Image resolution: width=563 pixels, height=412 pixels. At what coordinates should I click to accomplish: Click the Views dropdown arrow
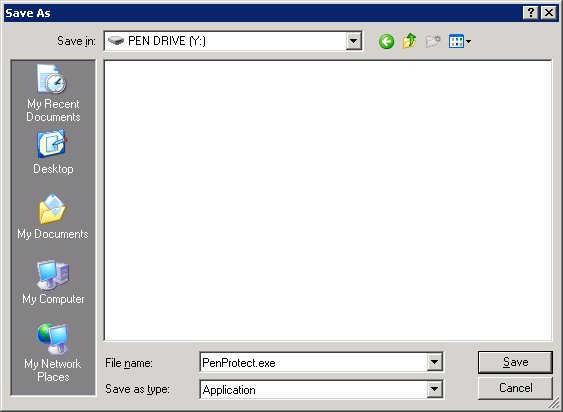click(468, 42)
